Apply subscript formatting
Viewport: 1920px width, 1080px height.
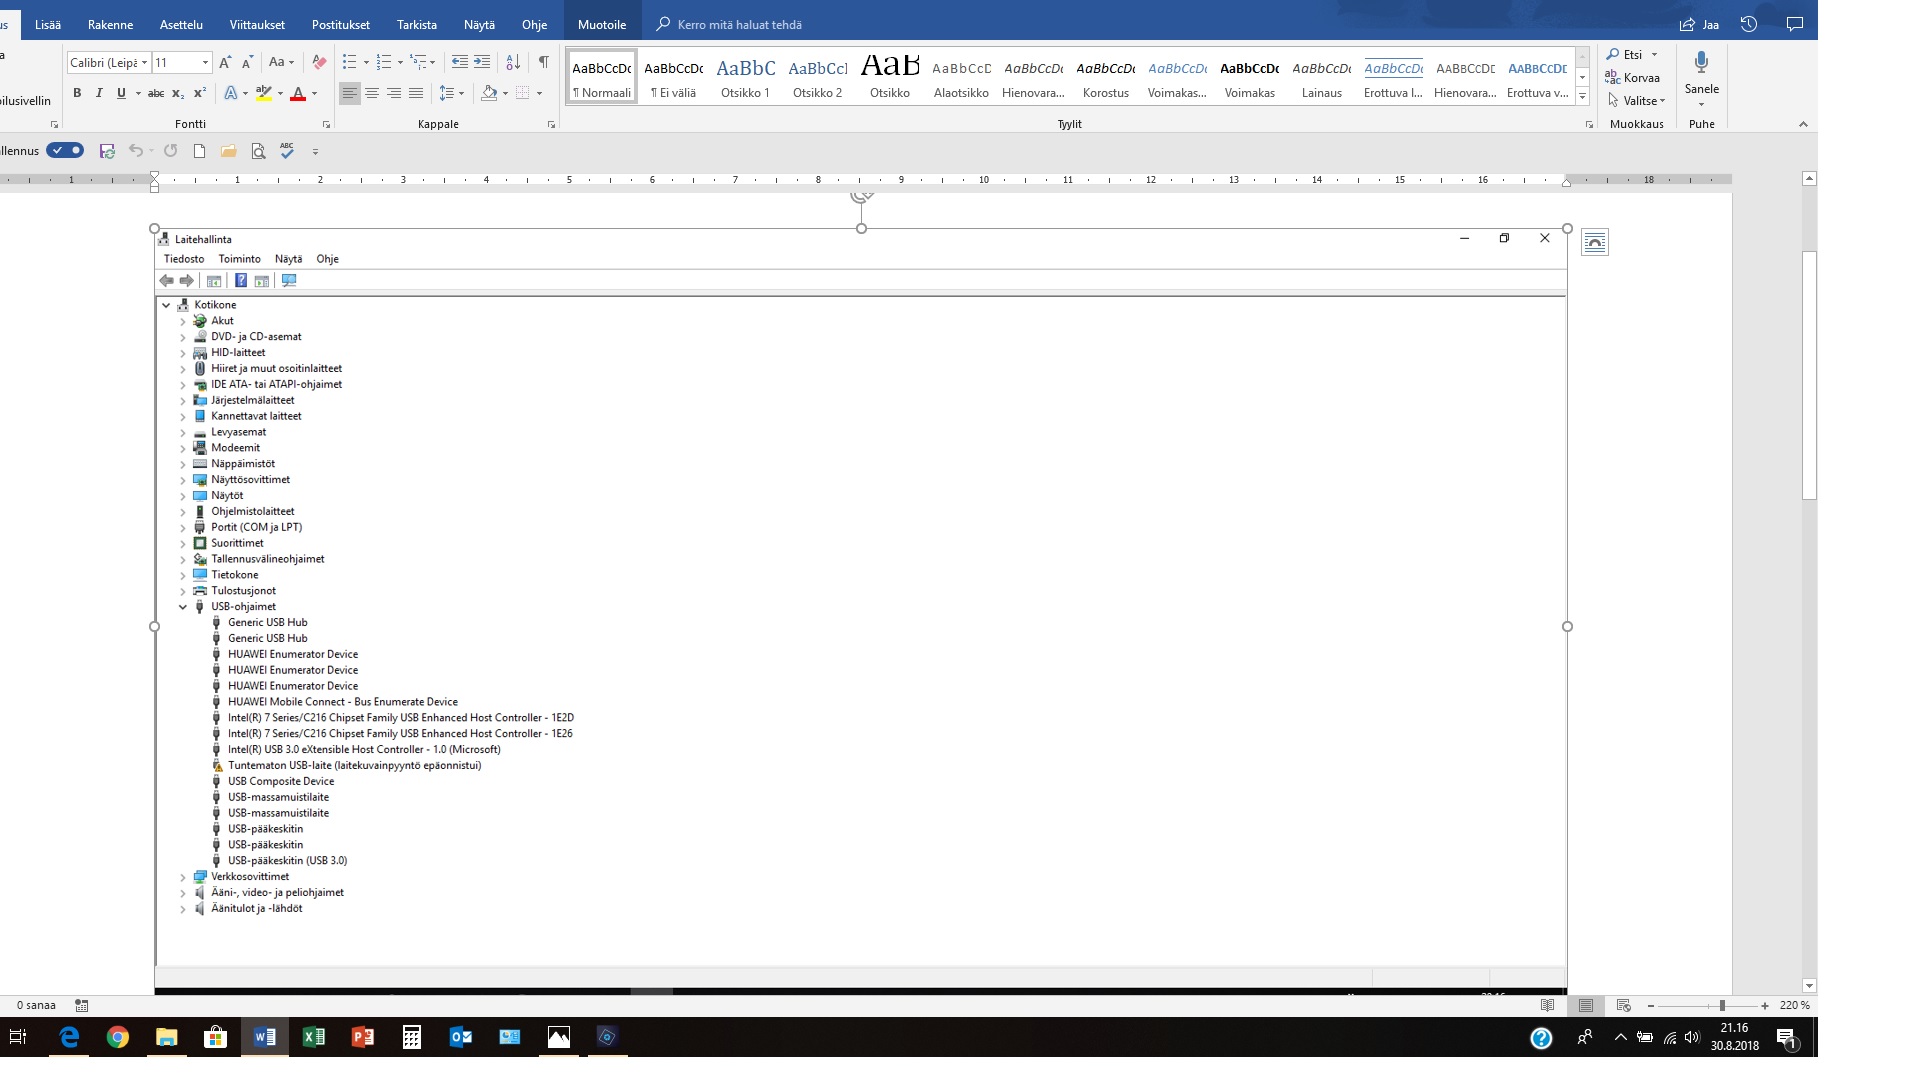point(178,93)
